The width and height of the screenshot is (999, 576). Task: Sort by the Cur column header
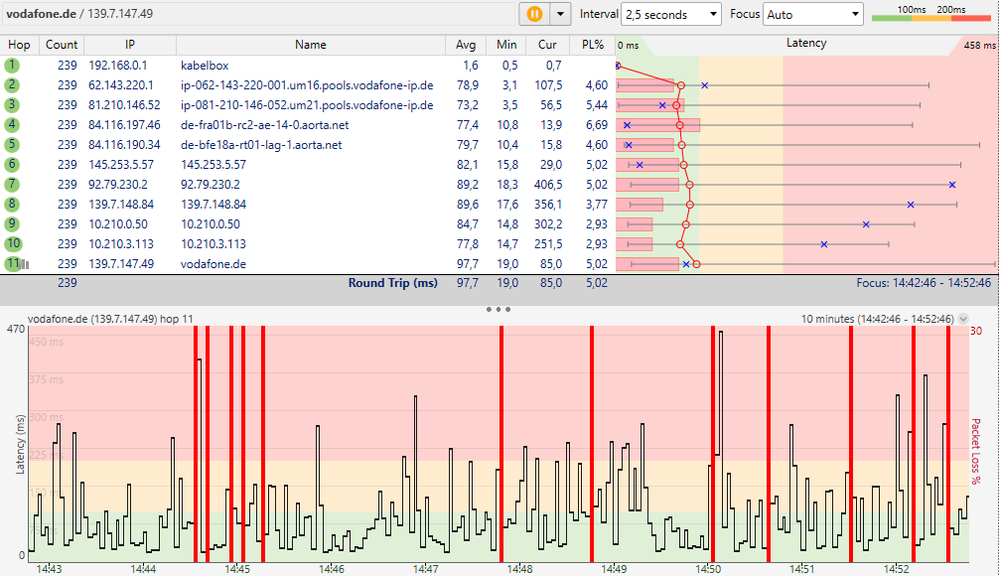[x=547, y=45]
